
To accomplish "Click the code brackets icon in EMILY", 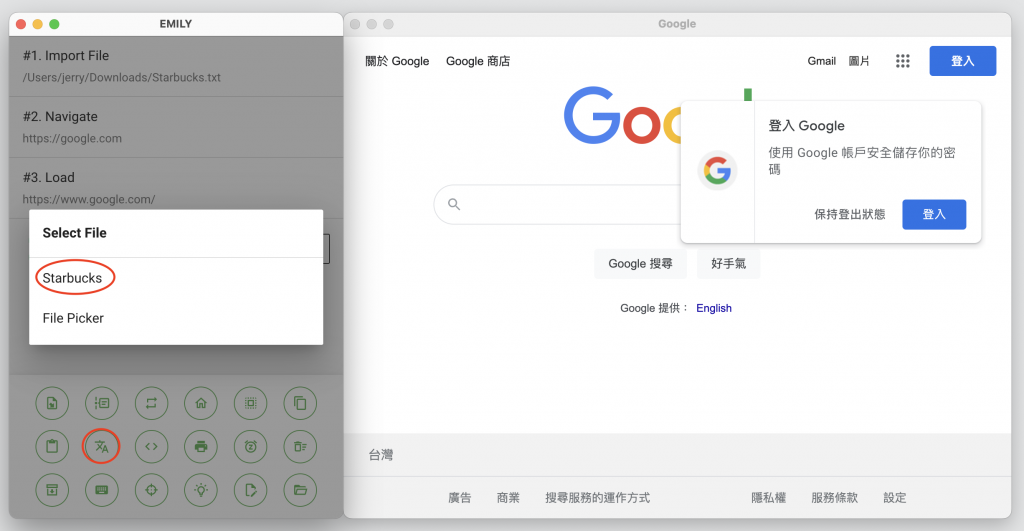I will tap(152, 447).
